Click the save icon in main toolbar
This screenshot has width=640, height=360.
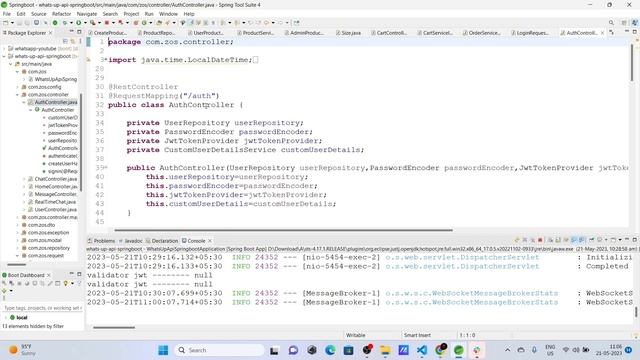click(x=19, y=23)
